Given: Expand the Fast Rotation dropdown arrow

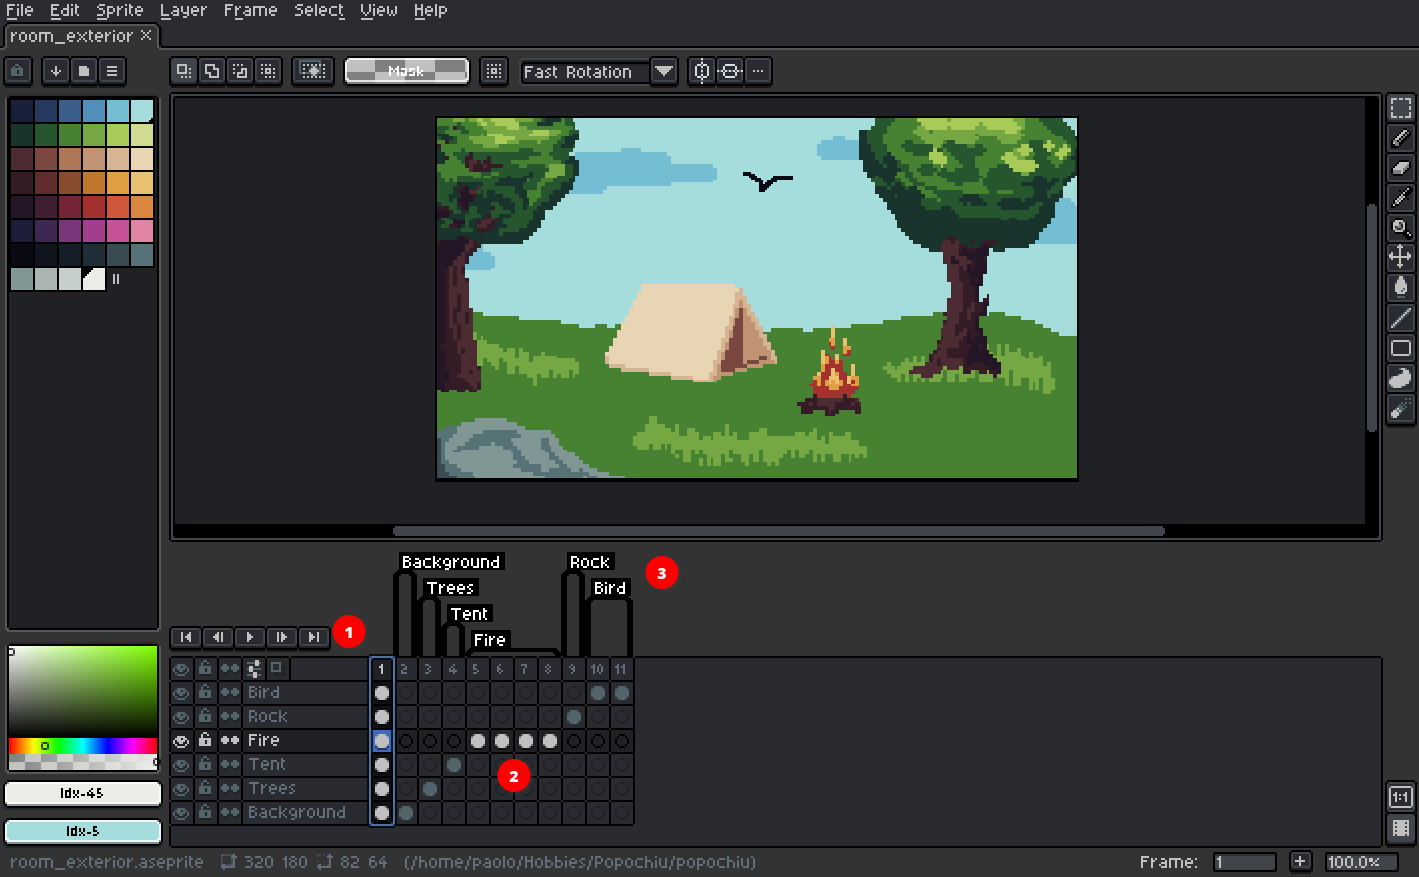Looking at the screenshot, I should pos(664,71).
